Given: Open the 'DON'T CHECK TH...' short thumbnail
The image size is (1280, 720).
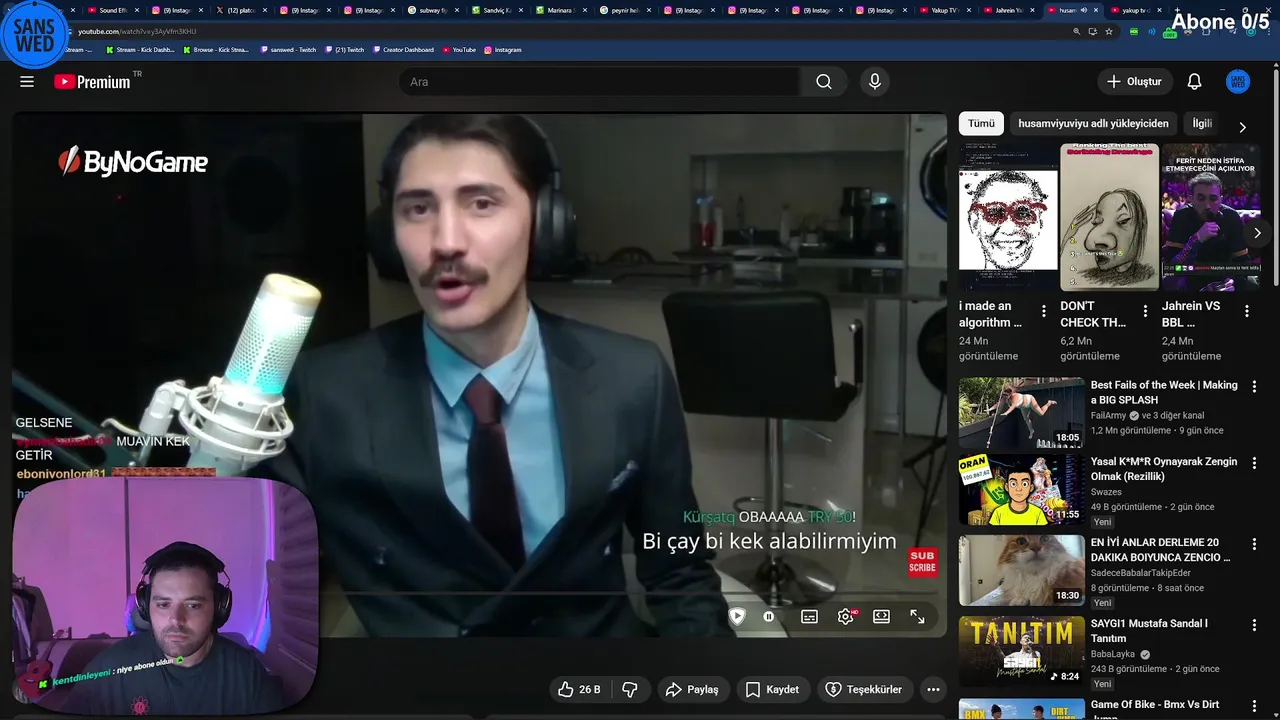Looking at the screenshot, I should click(1109, 217).
